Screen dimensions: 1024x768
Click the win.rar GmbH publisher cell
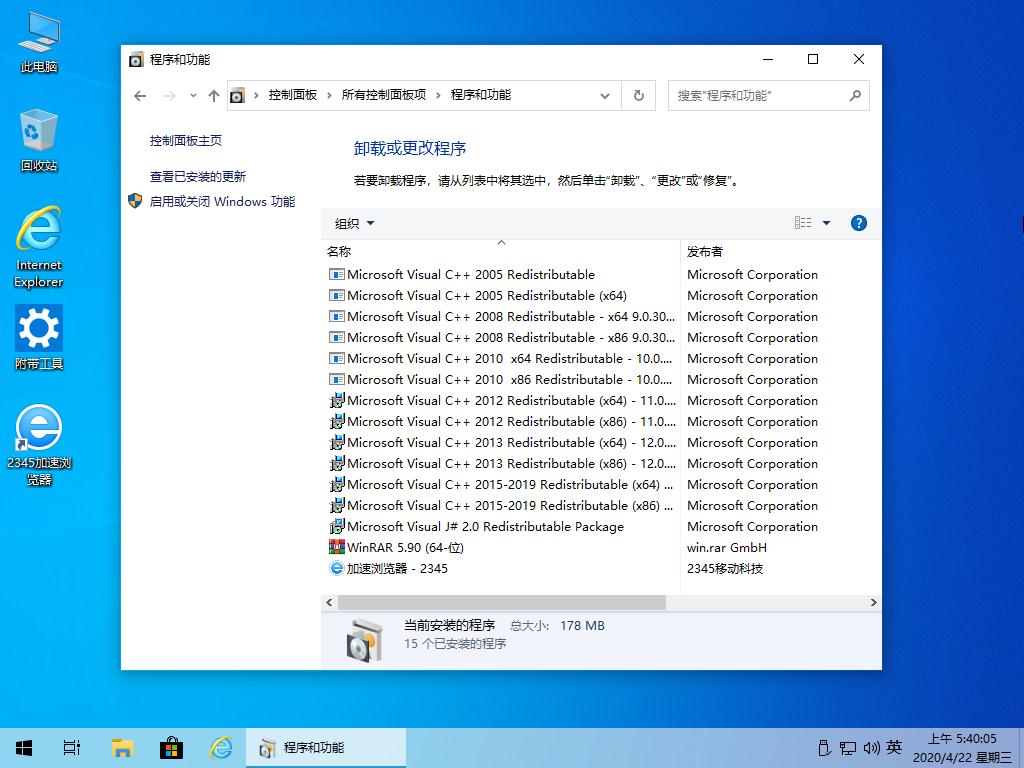pos(727,547)
